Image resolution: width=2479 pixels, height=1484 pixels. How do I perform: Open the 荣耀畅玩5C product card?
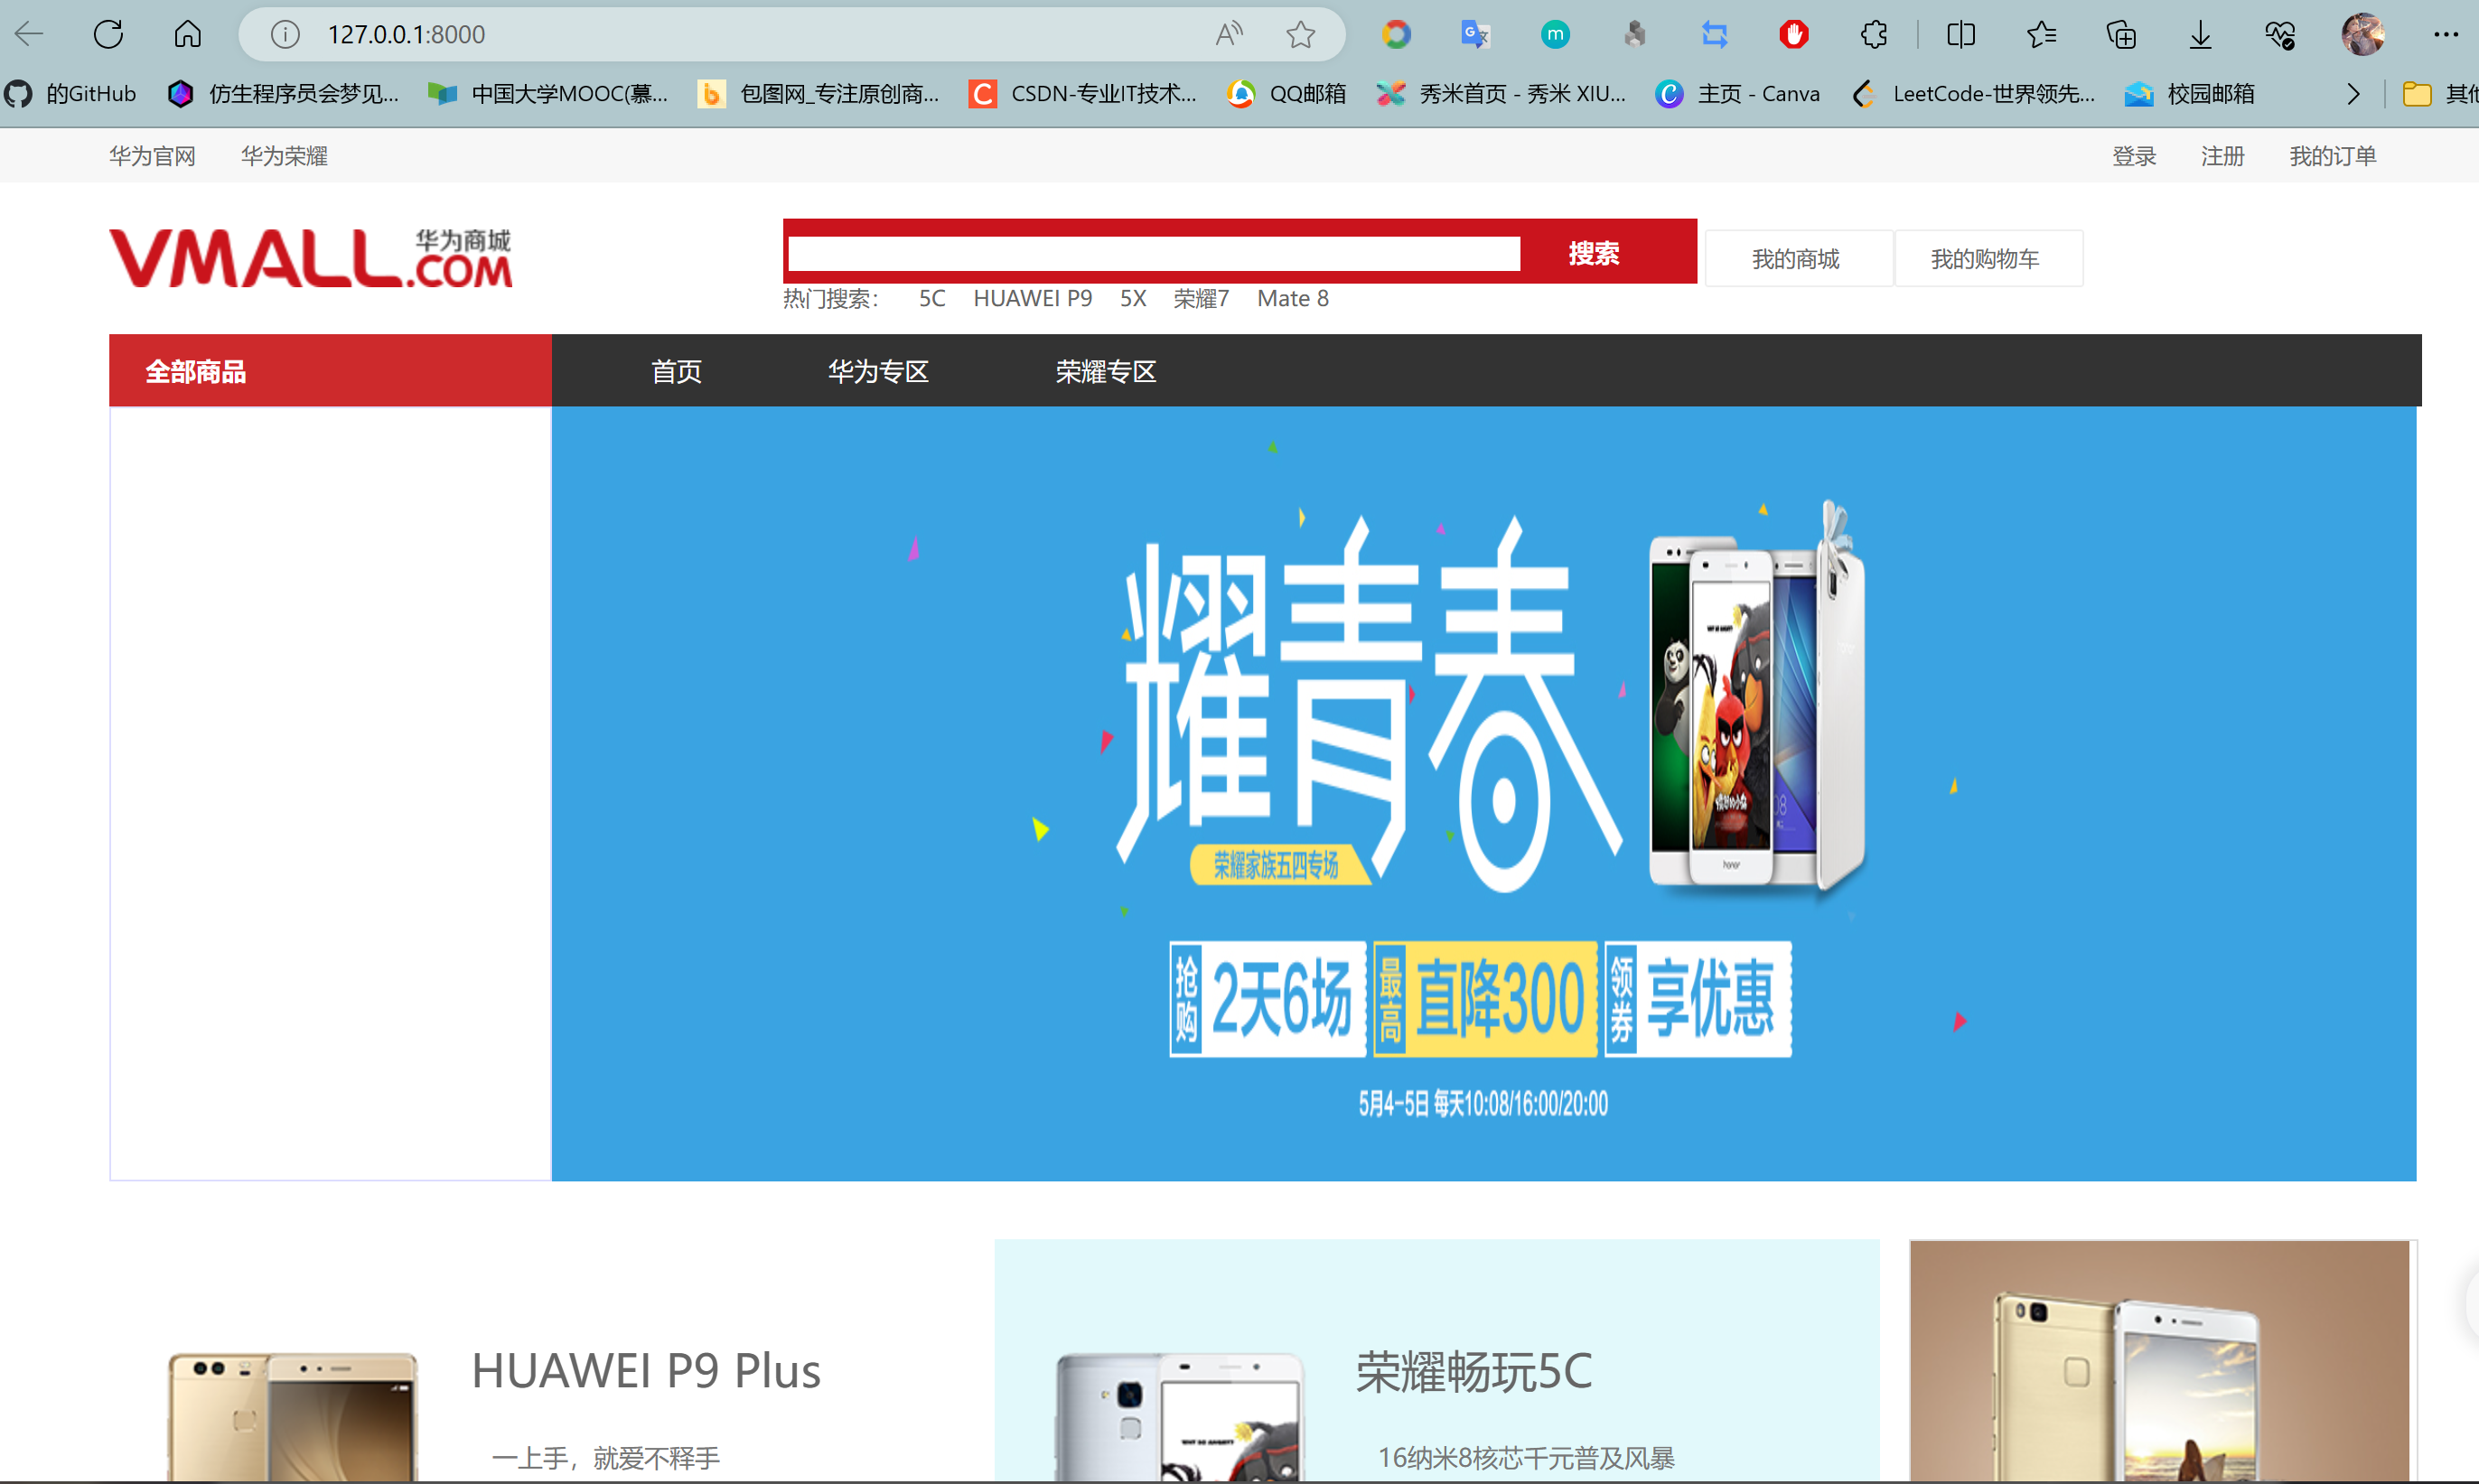[x=1437, y=1362]
